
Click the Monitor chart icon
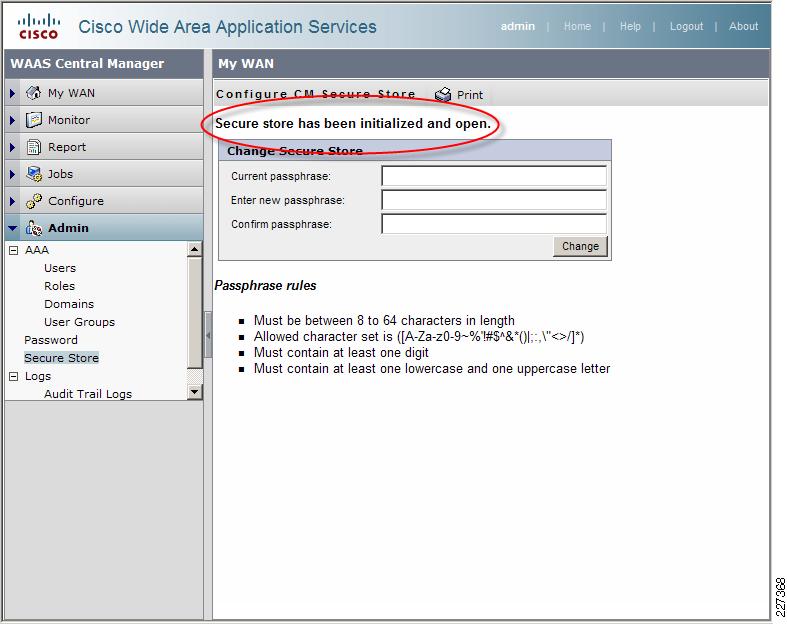point(34,120)
